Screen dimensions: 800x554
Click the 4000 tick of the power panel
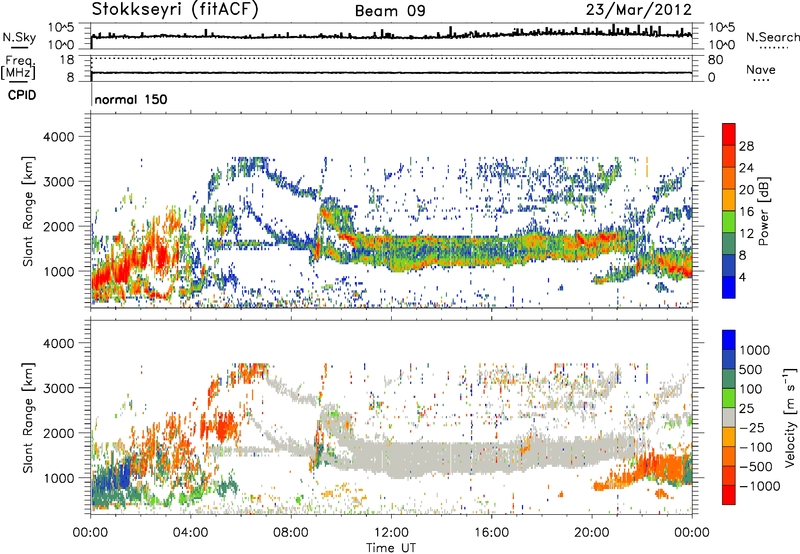58,137
